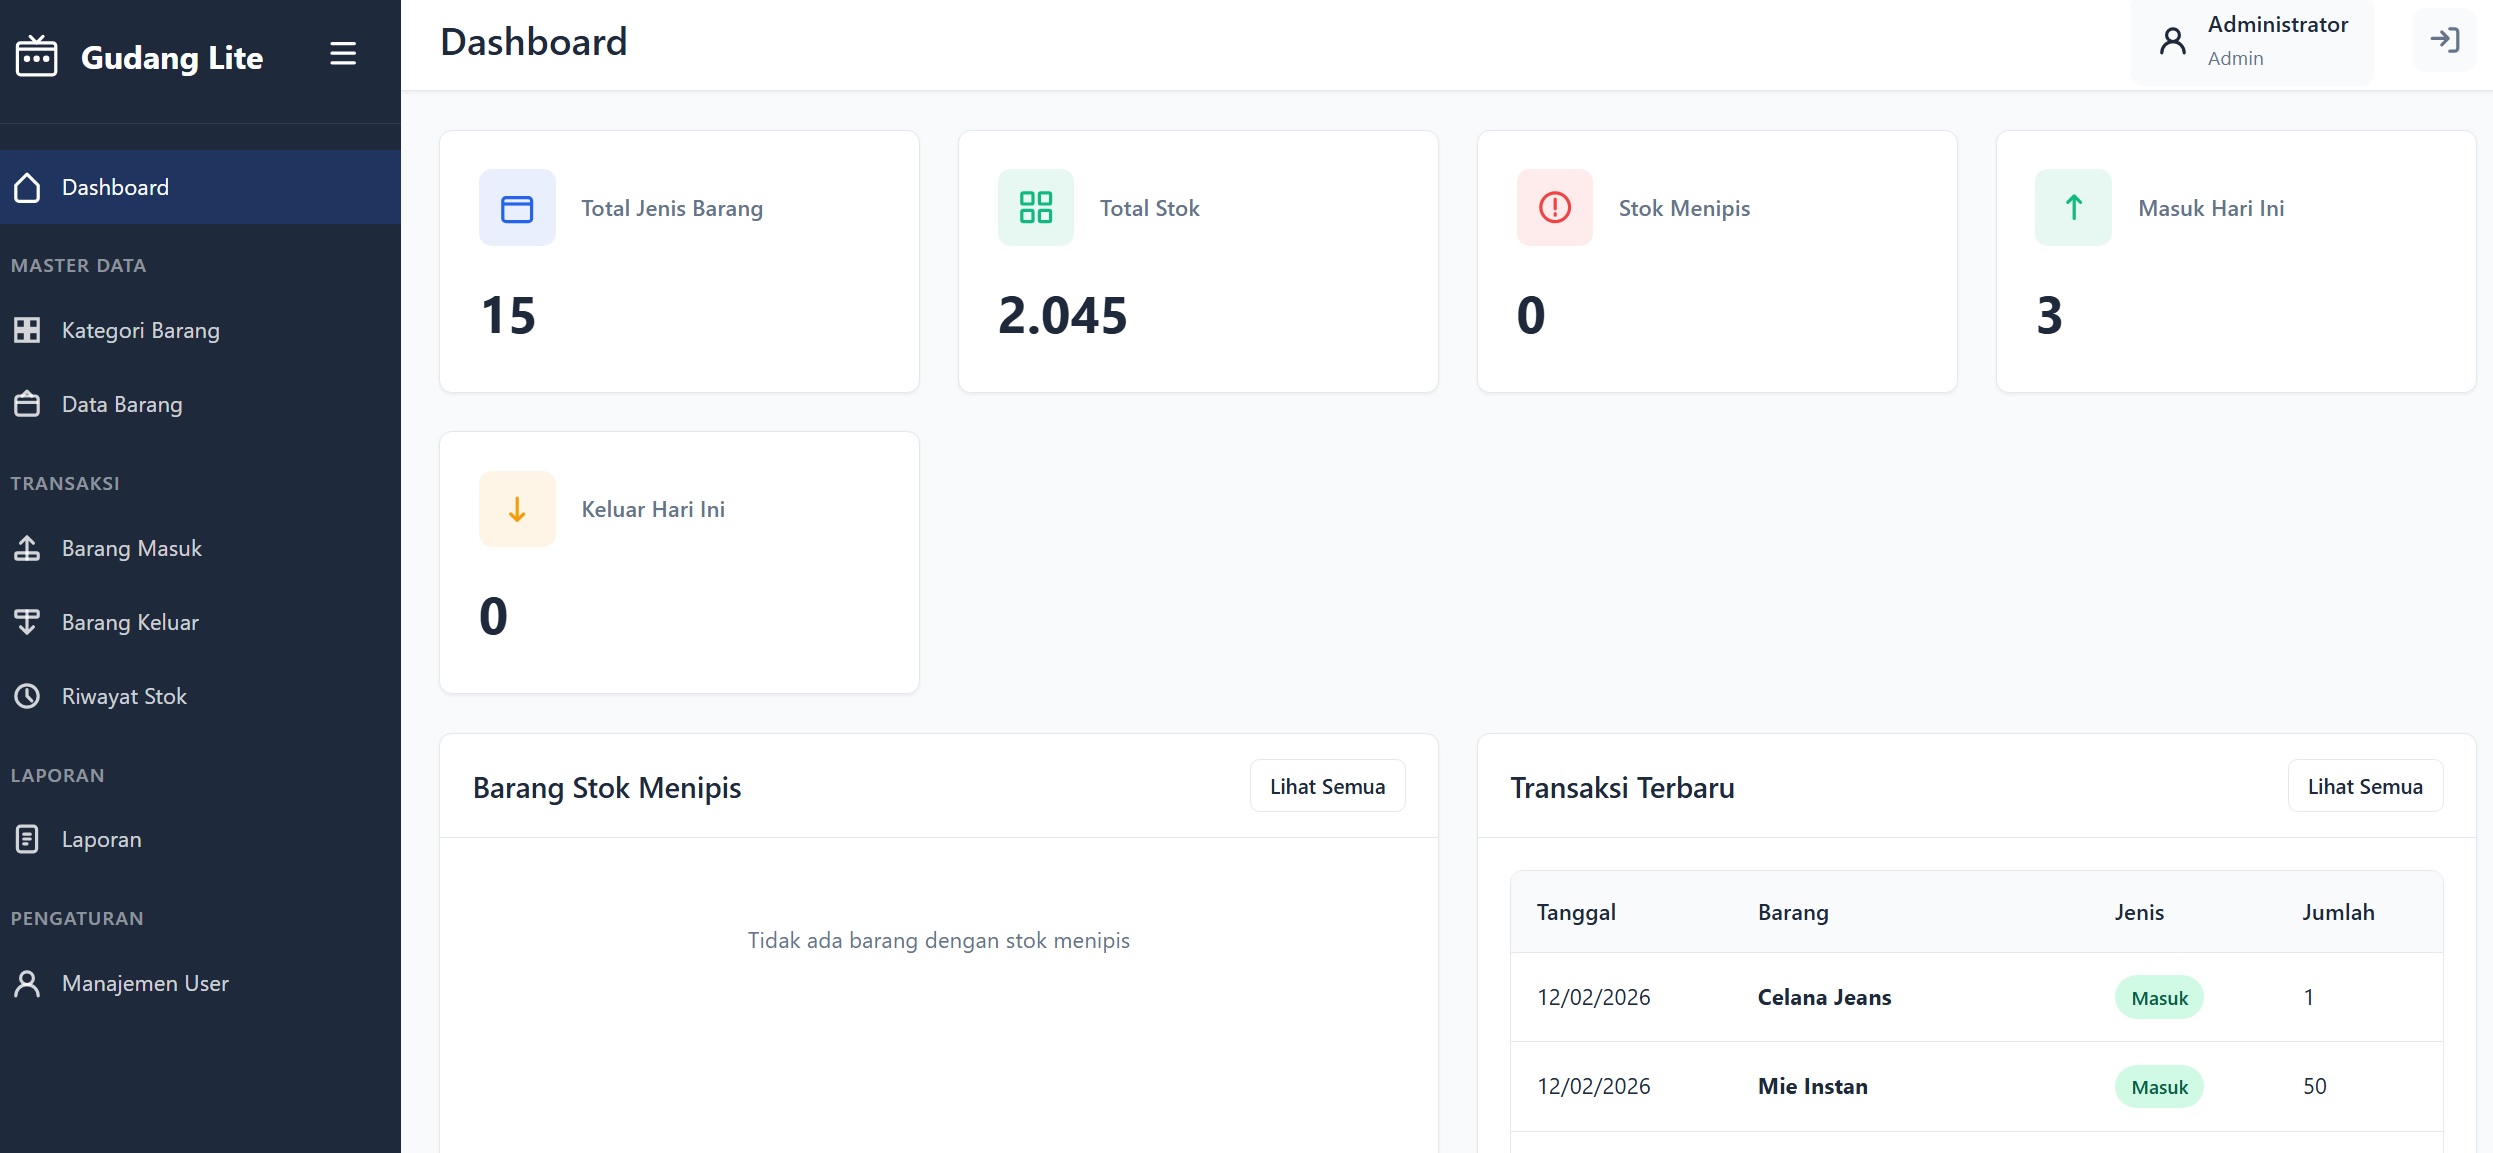
Task: Open the Laporan reports page
Action: click(x=101, y=839)
